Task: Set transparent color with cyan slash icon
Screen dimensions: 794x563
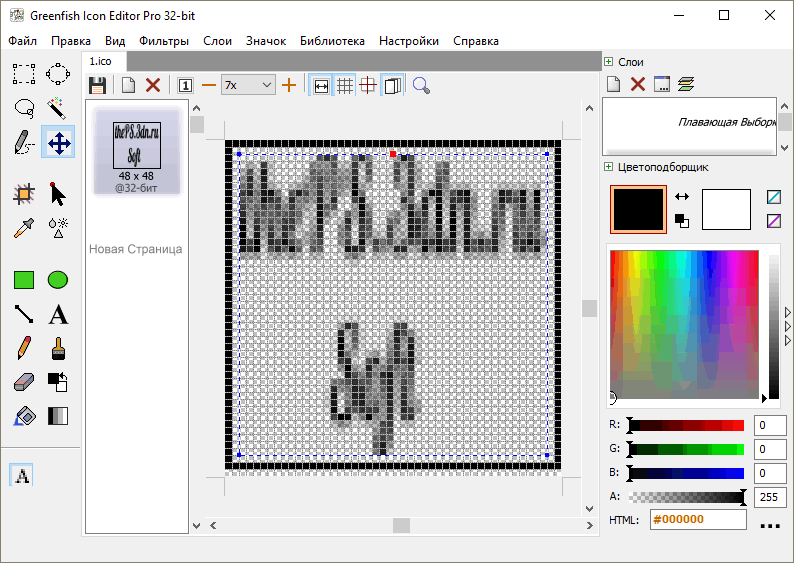Action: tap(774, 196)
